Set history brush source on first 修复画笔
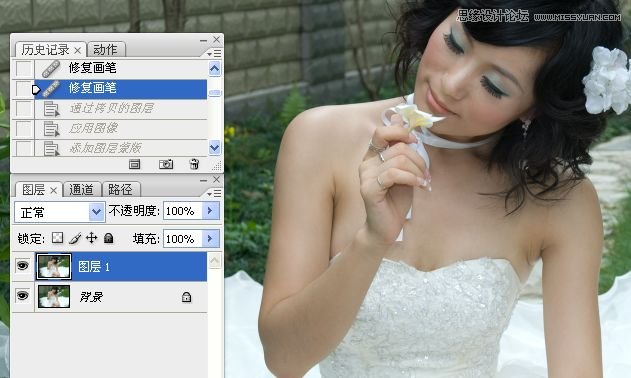 pos(23,68)
